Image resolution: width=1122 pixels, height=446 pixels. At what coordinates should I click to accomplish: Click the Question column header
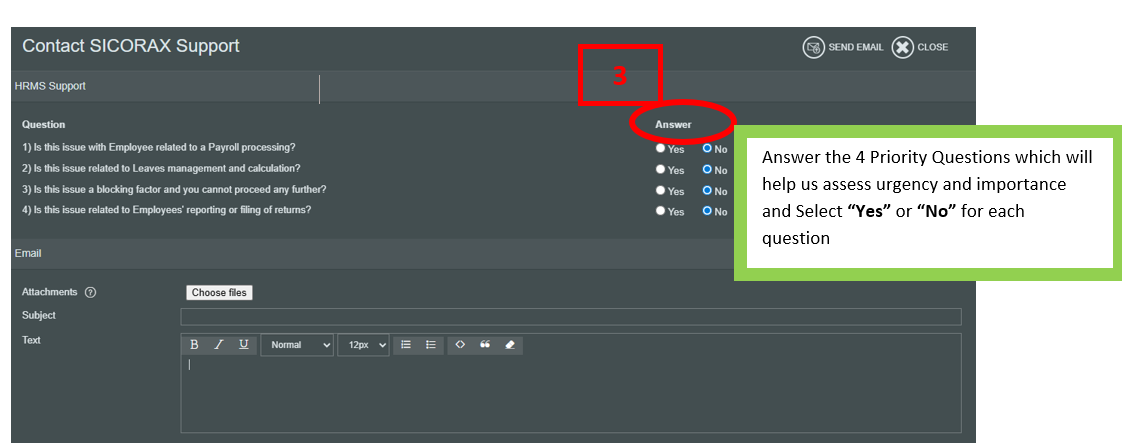[44, 125]
